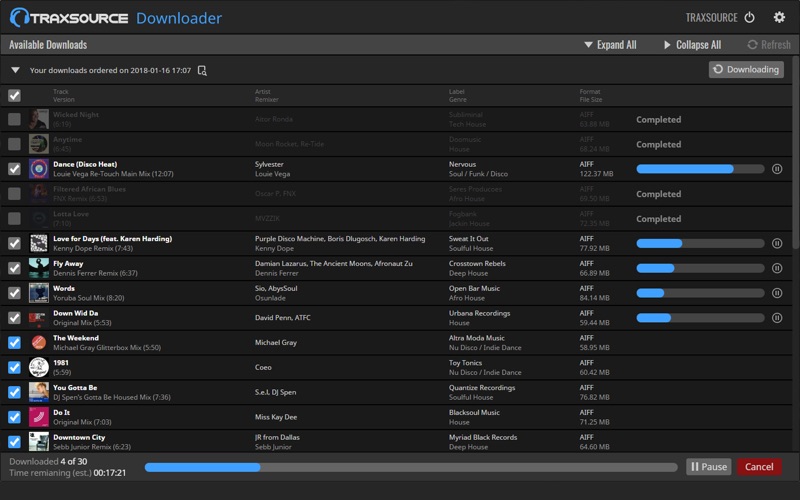Pause the Down Wid Da download
Viewport: 800px width, 500px height.
[777, 318]
